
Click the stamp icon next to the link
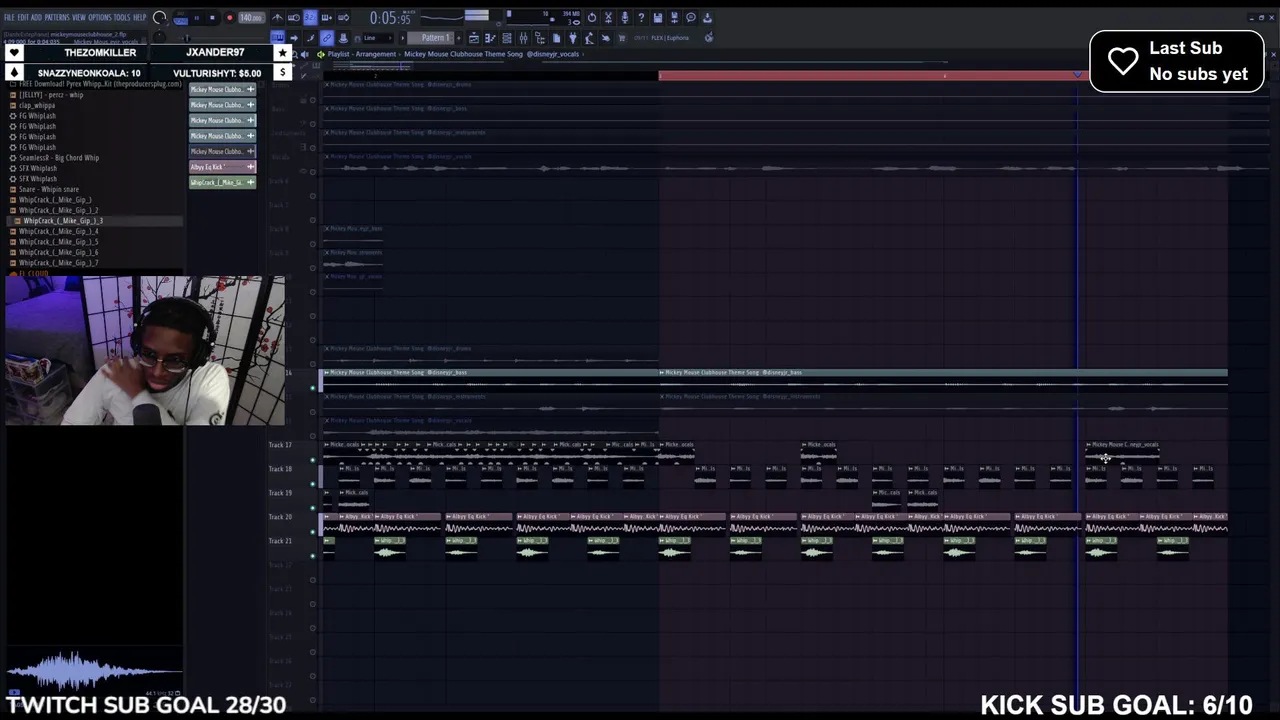(x=343, y=38)
